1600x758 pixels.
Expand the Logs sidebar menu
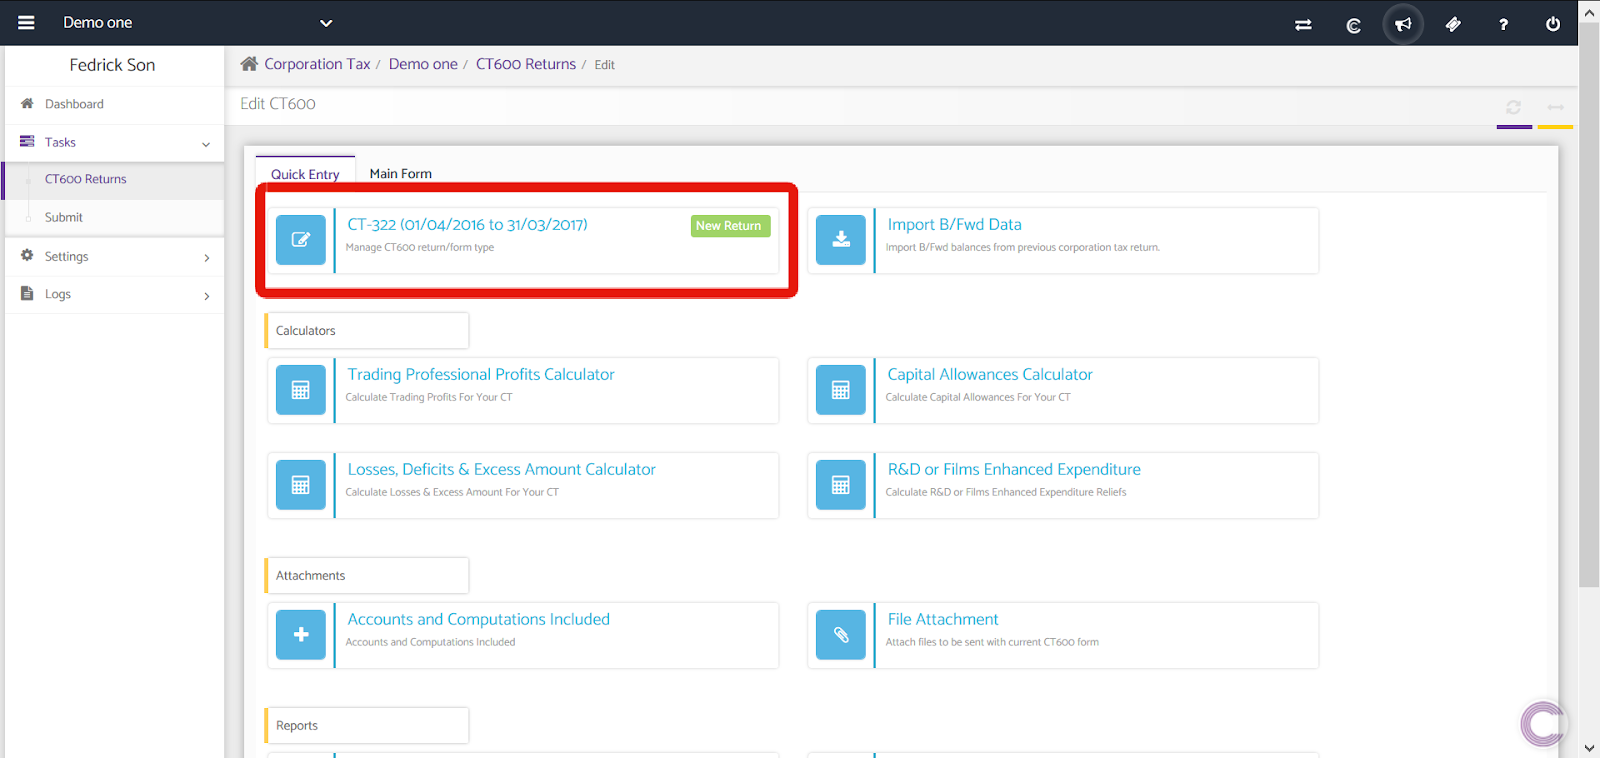pyautogui.click(x=114, y=294)
